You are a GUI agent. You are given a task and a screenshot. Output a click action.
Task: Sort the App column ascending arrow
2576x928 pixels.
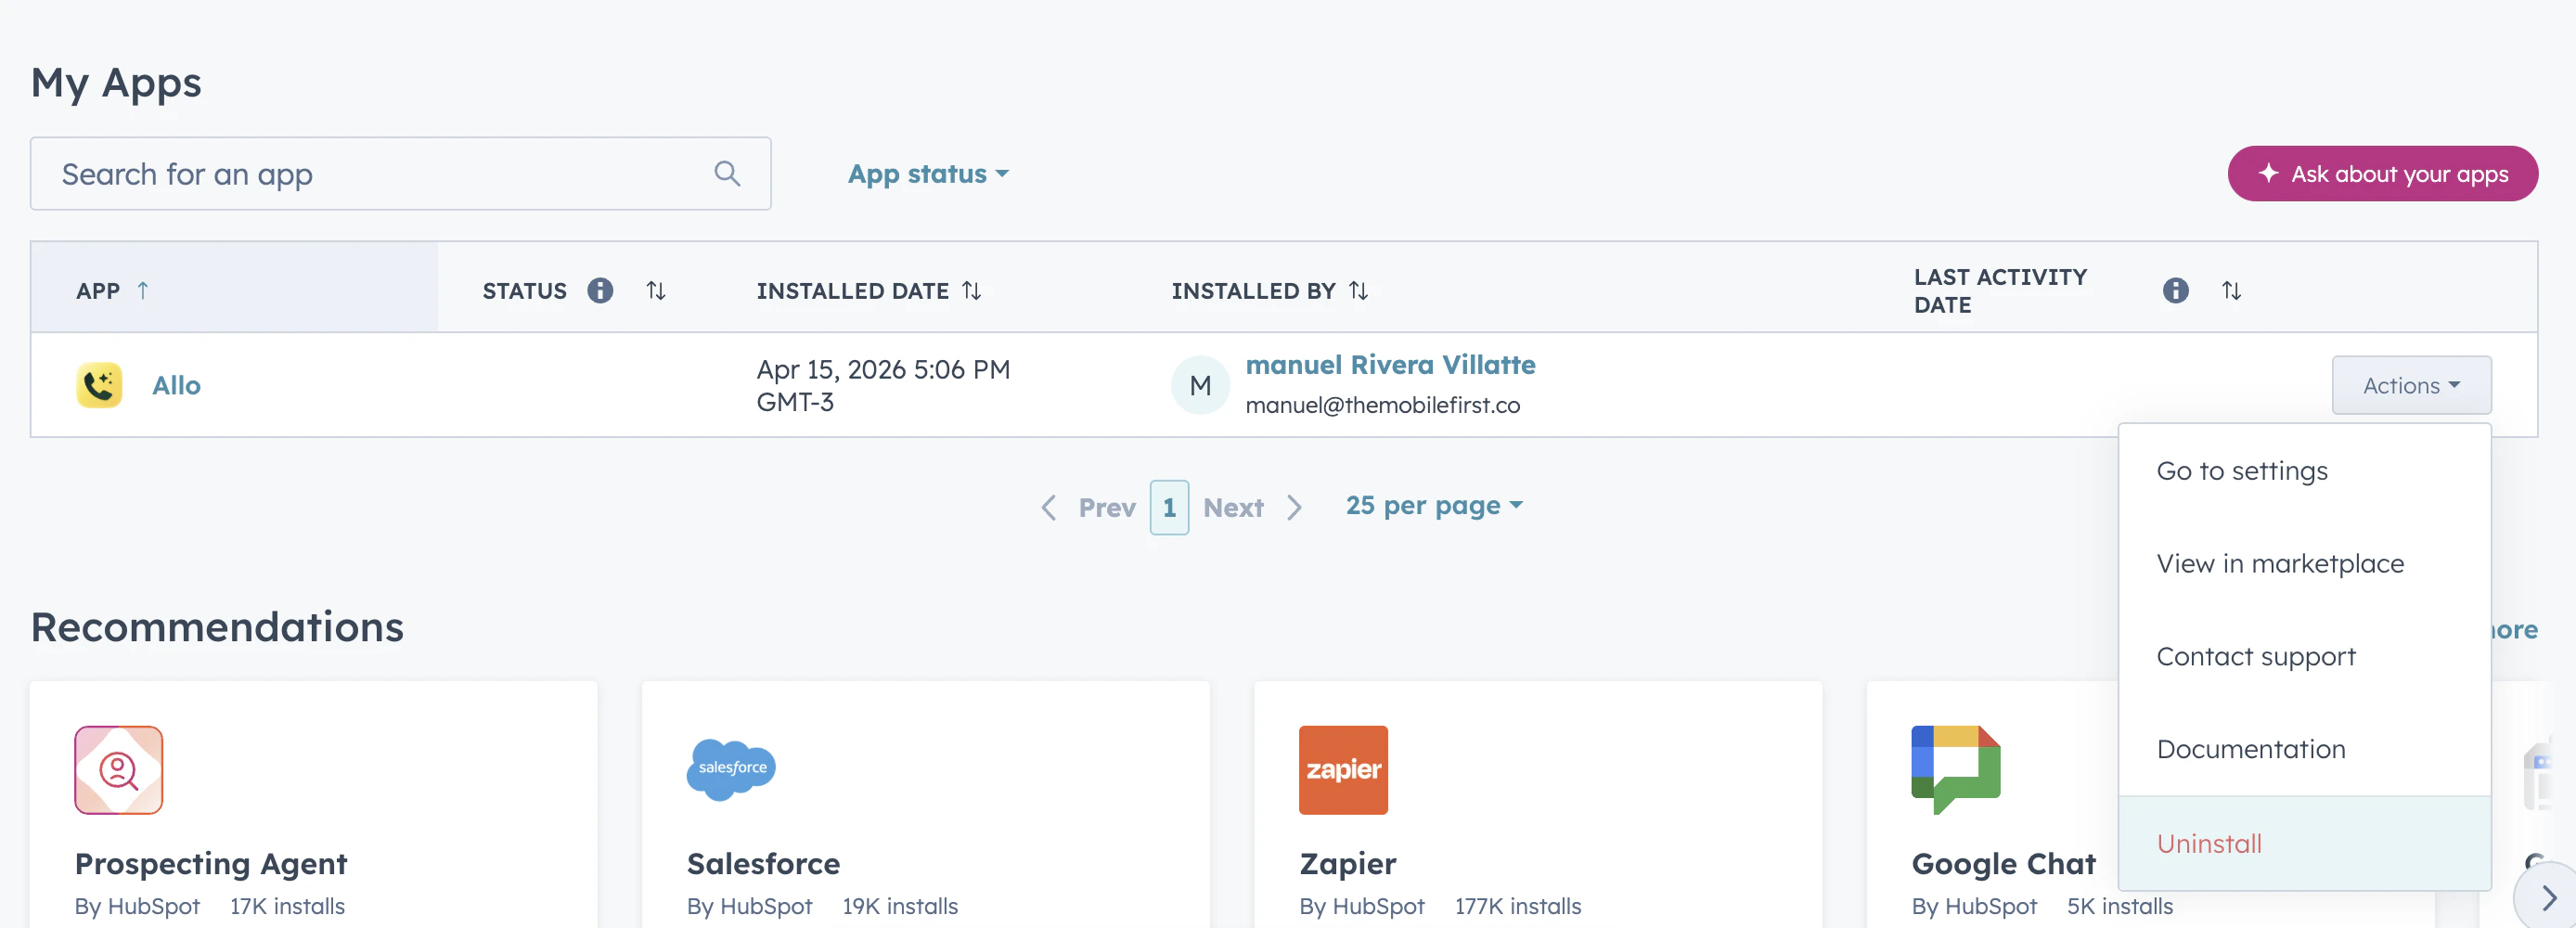pos(143,290)
